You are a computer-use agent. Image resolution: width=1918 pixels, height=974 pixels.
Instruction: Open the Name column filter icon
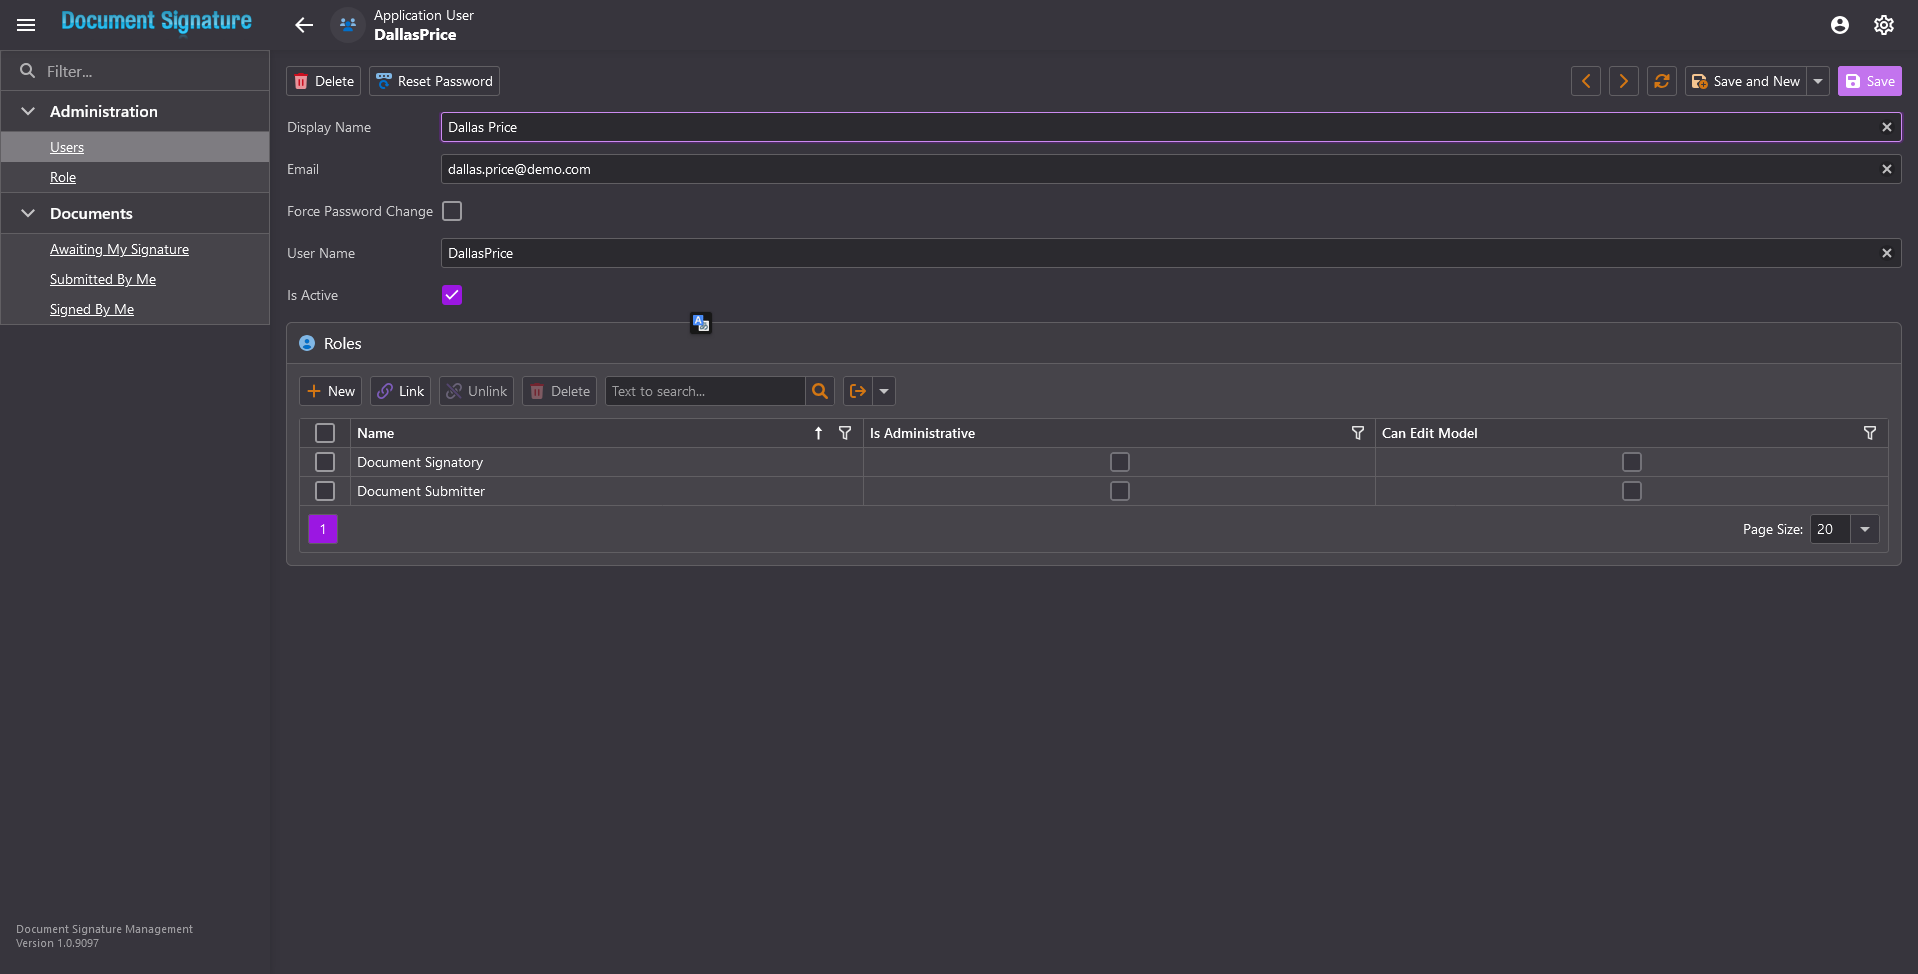(845, 433)
